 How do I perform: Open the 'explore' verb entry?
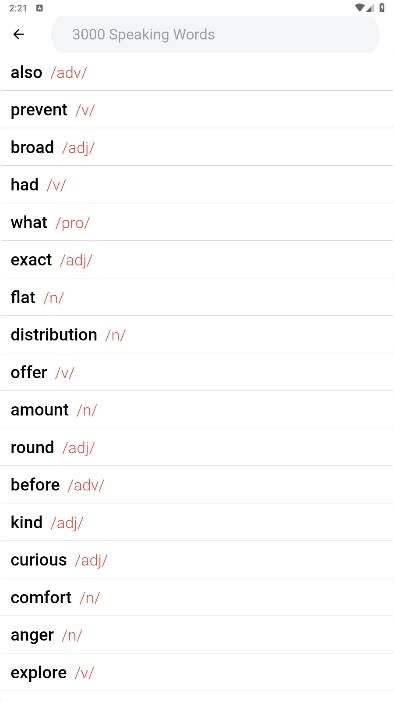point(197,672)
